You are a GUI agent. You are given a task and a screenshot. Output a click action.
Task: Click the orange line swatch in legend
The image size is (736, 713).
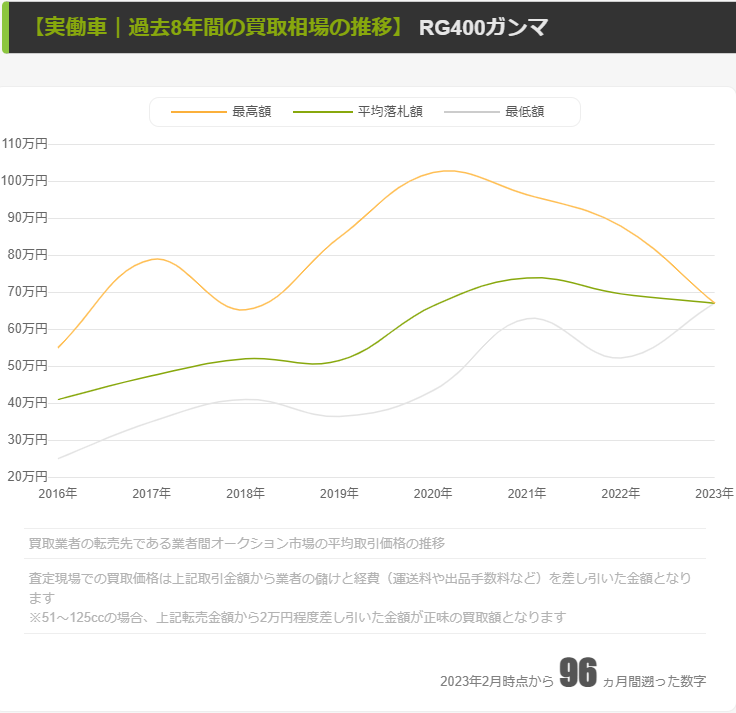pyautogui.click(x=199, y=112)
